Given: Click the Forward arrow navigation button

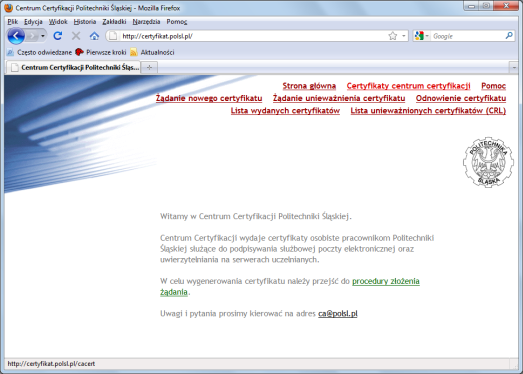Looking at the screenshot, I should coord(32,36).
